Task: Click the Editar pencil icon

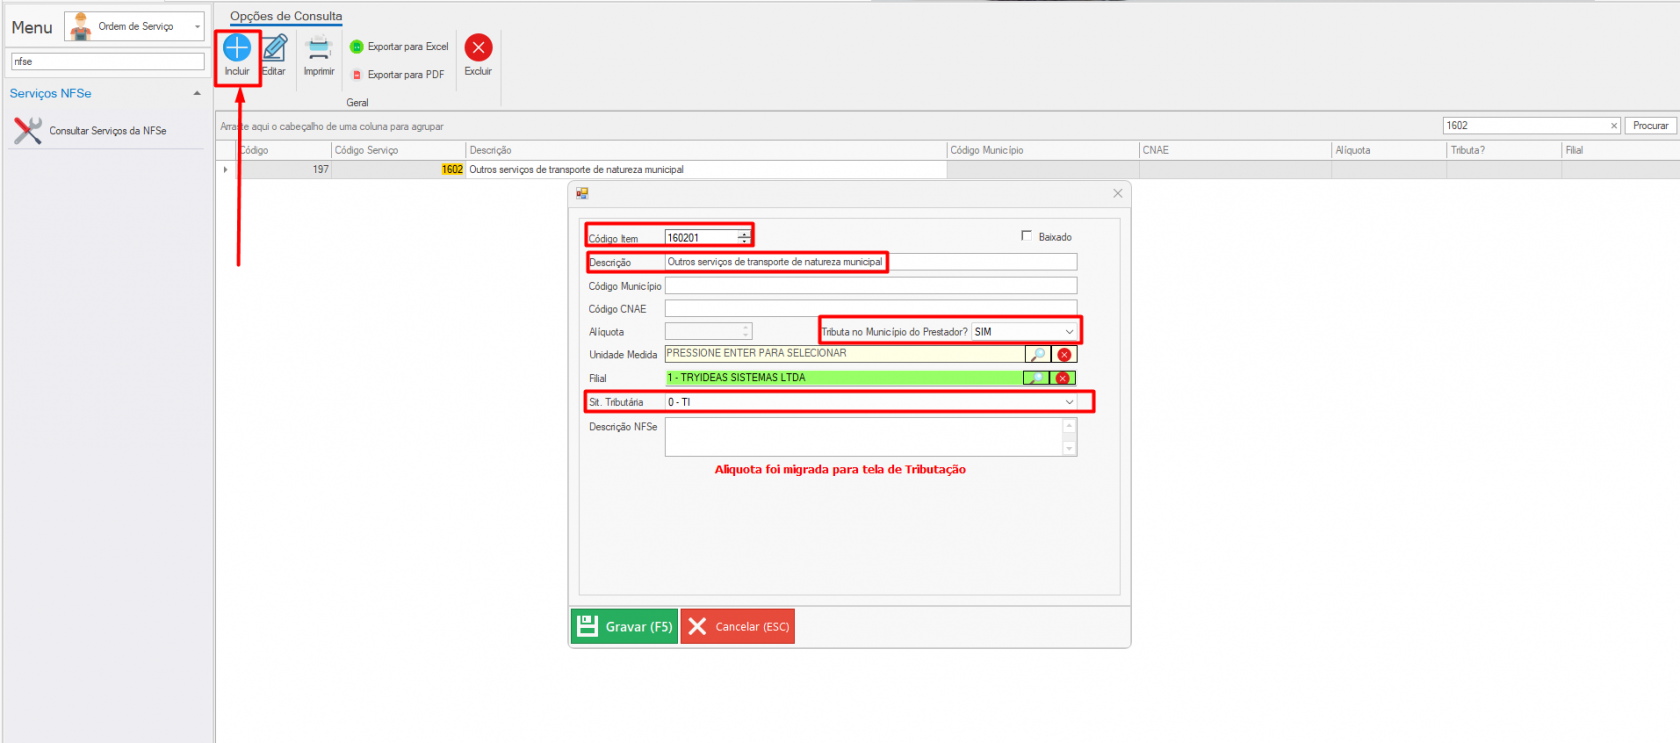Action: coord(275,48)
